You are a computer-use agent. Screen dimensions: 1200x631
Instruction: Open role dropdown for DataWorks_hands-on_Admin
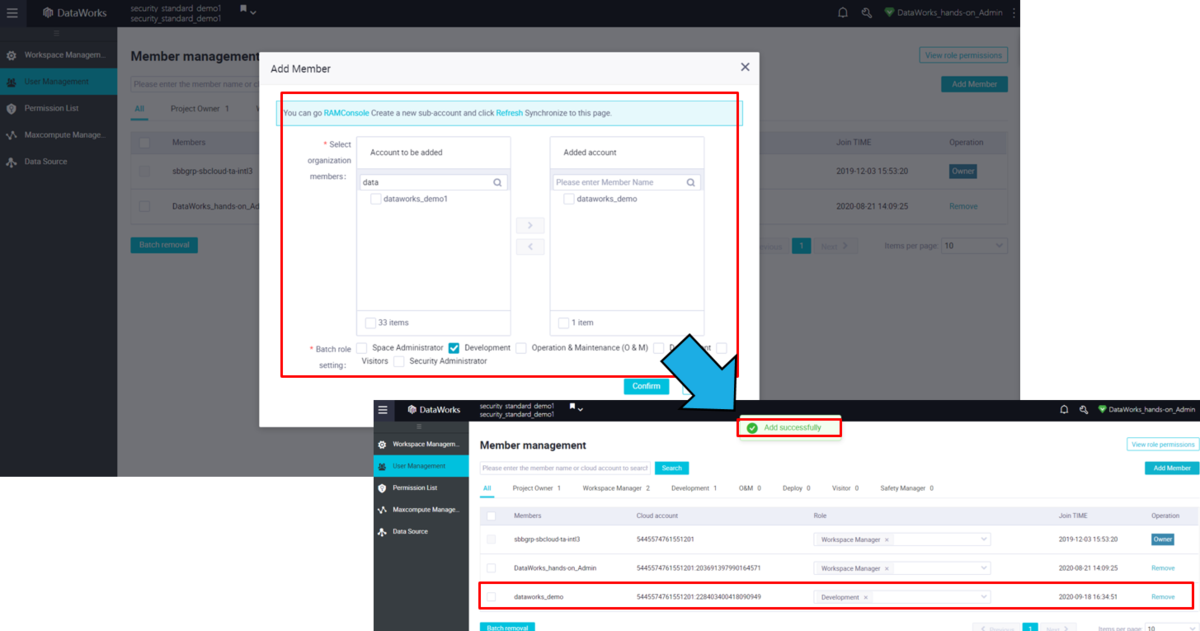(x=984, y=568)
